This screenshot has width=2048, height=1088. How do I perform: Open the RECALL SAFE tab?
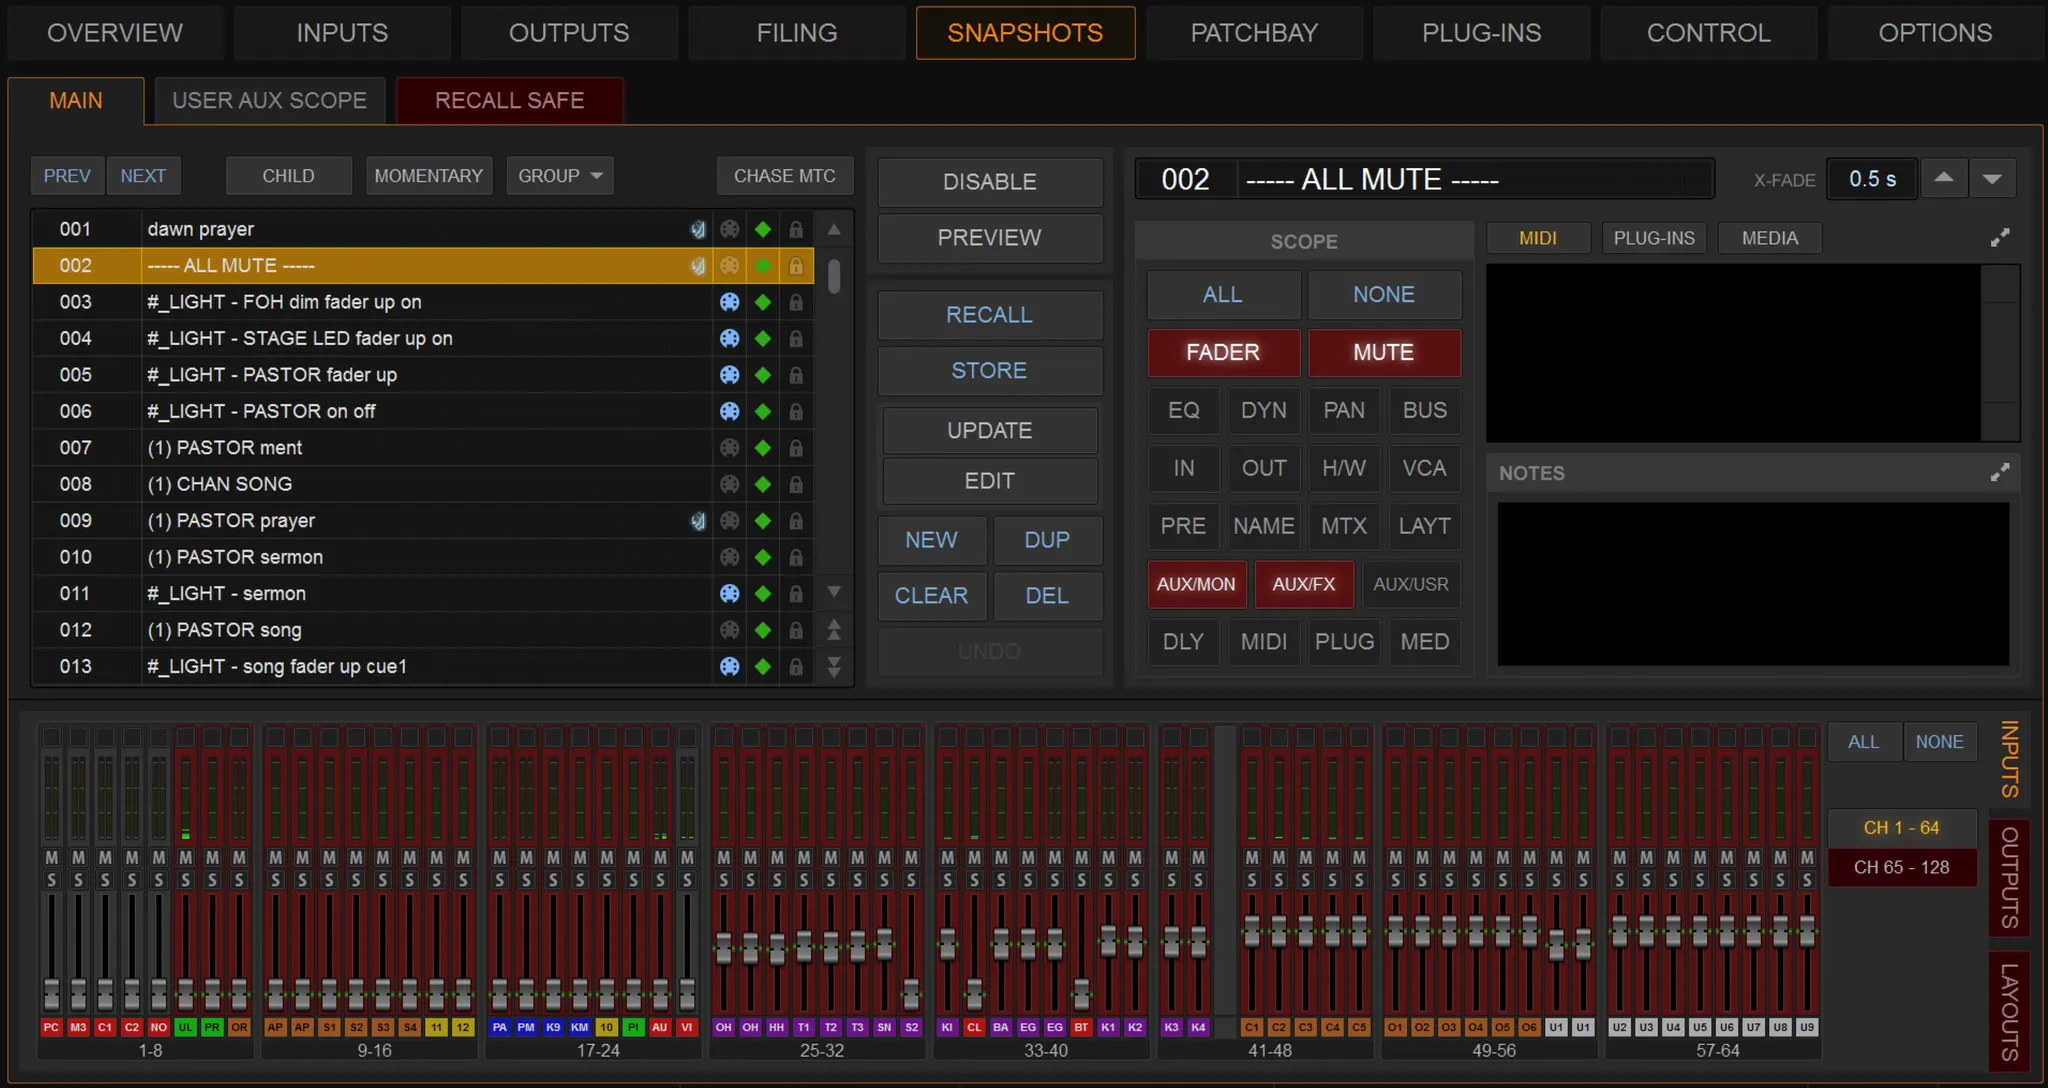click(x=509, y=100)
